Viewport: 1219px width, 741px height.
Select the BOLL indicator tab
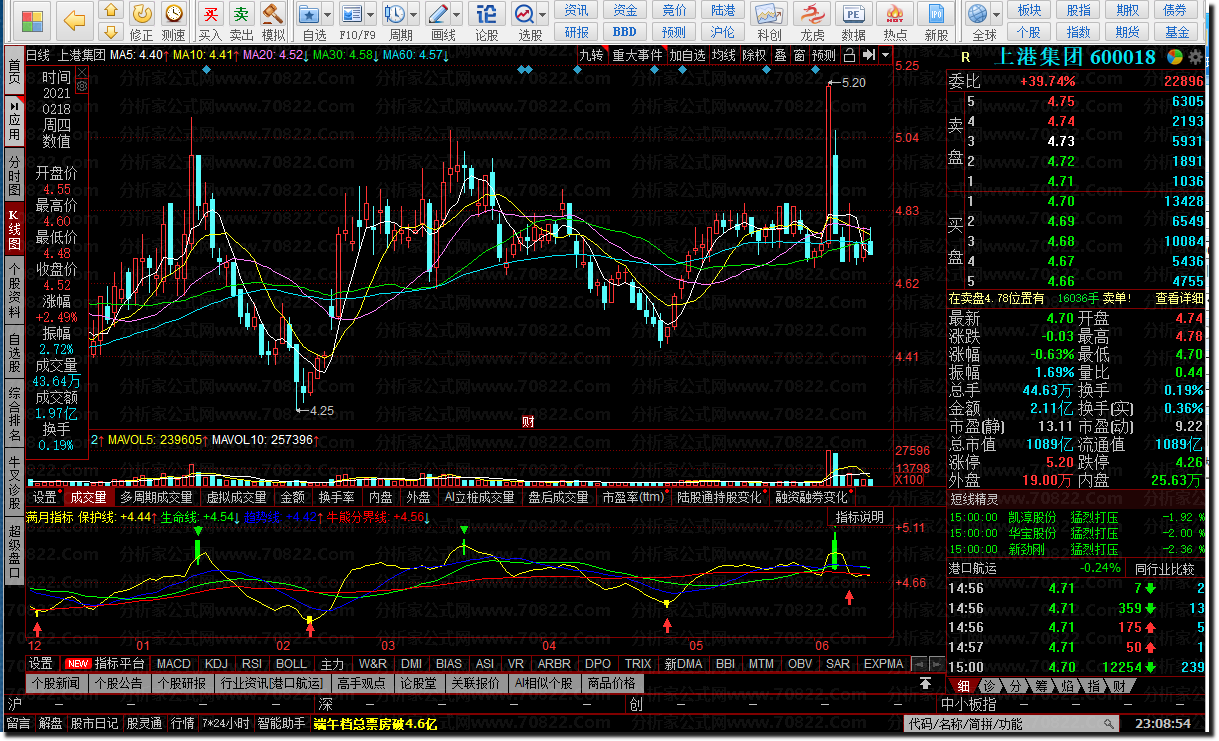pos(291,663)
